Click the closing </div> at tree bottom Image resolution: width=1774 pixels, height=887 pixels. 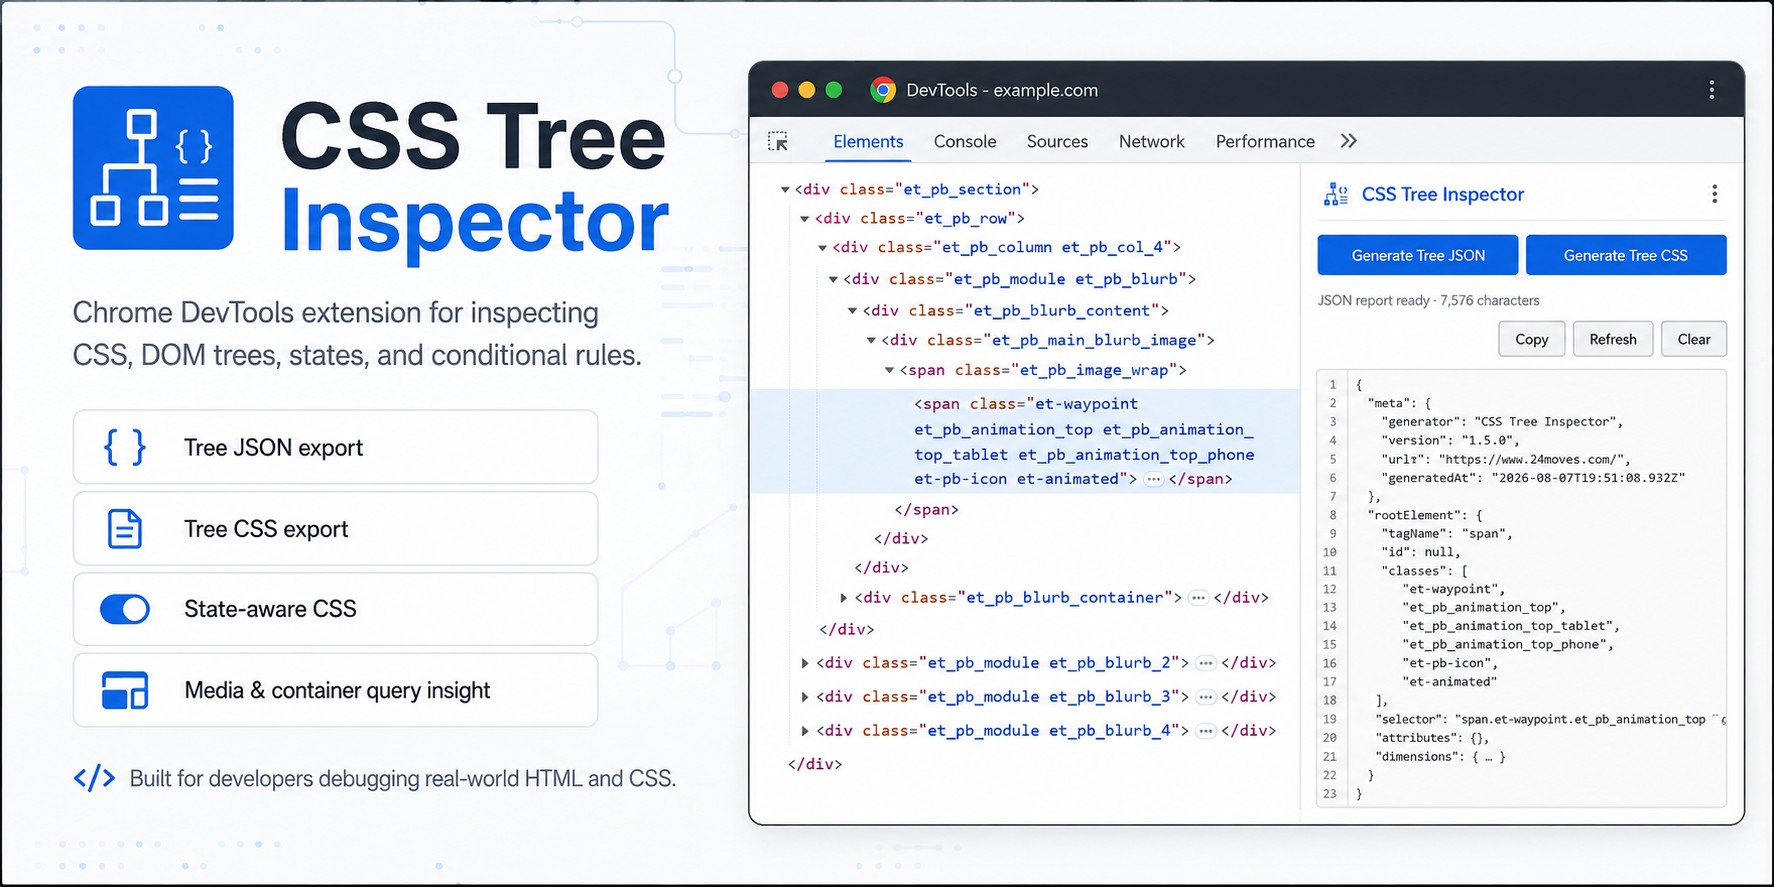[815, 764]
